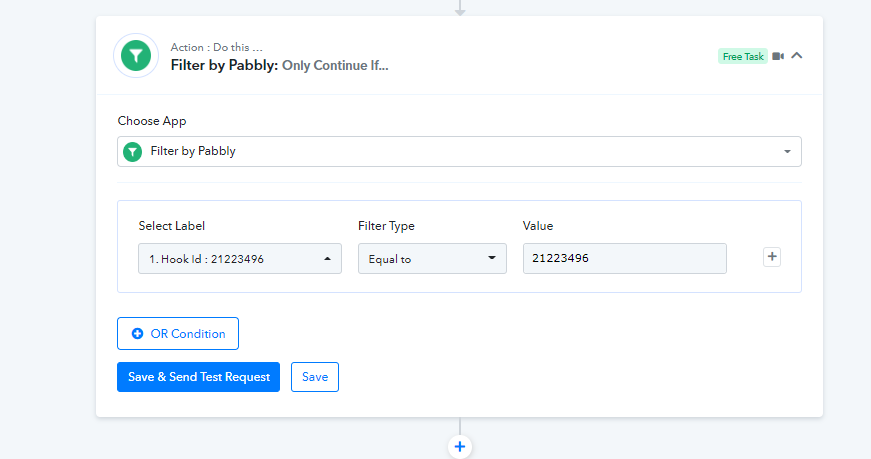This screenshot has width=871, height=459.
Task: Click the Only Continue If... event text
Action: pyautogui.click(x=335, y=66)
